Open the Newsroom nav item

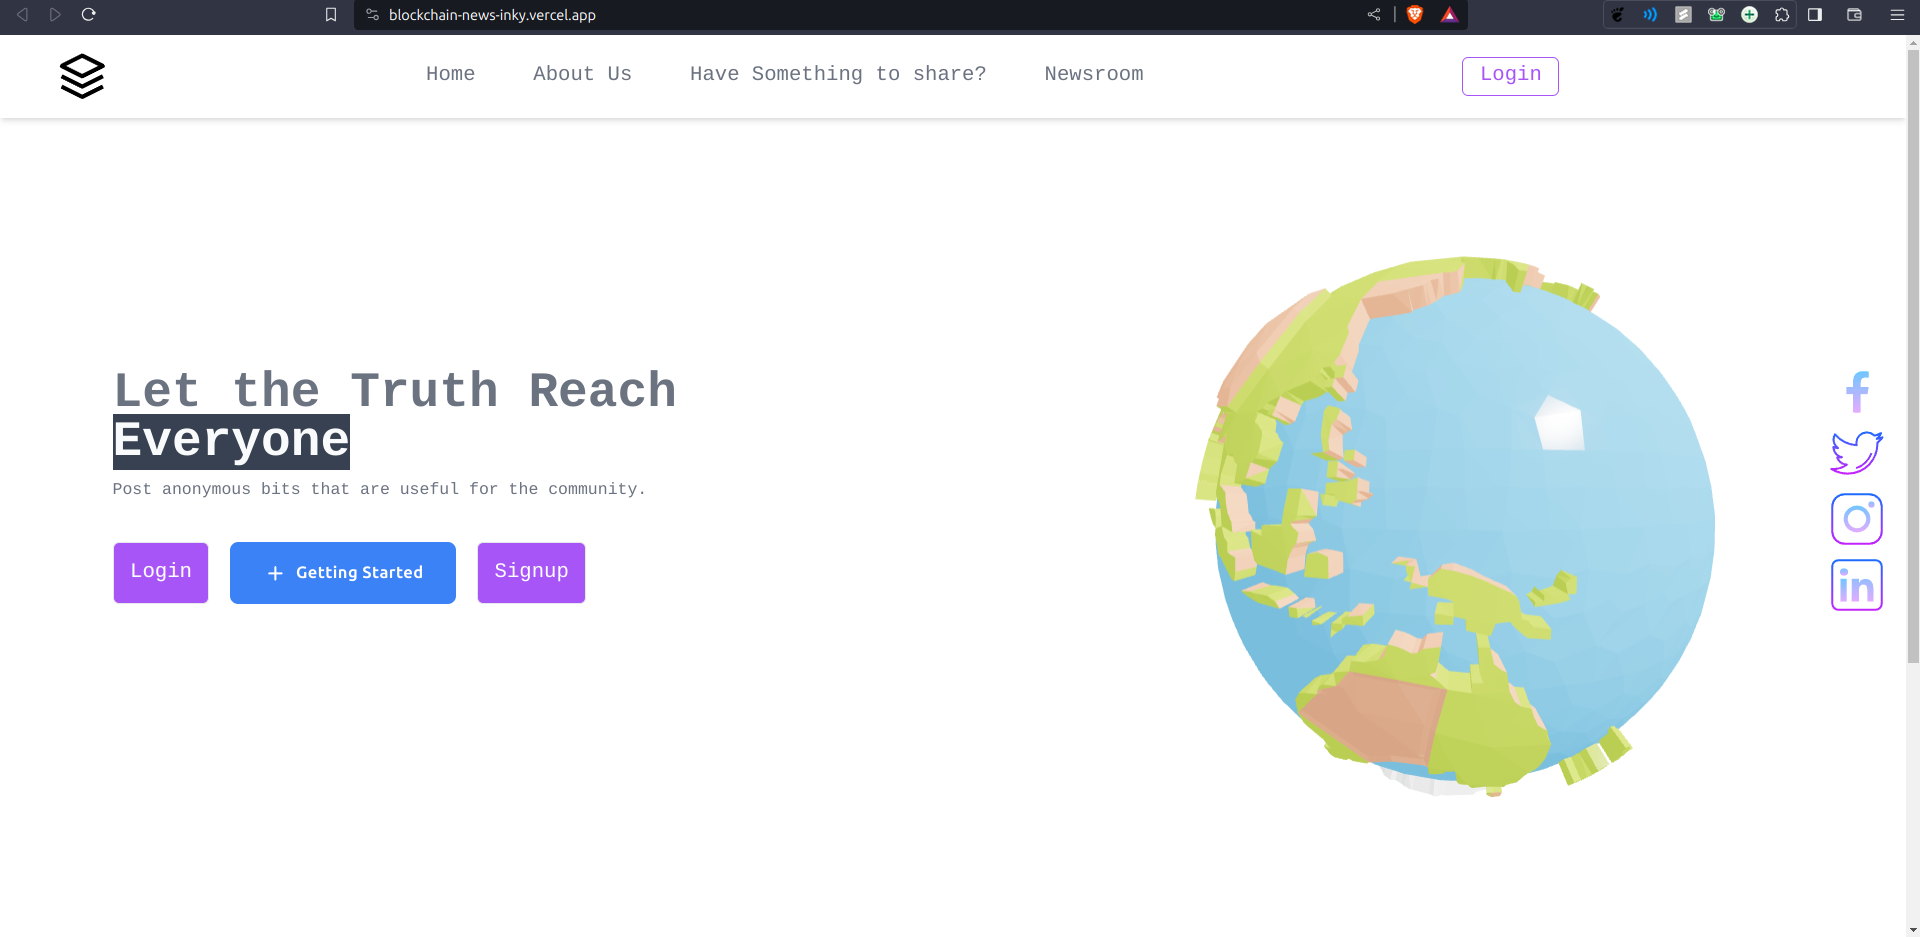click(1093, 74)
